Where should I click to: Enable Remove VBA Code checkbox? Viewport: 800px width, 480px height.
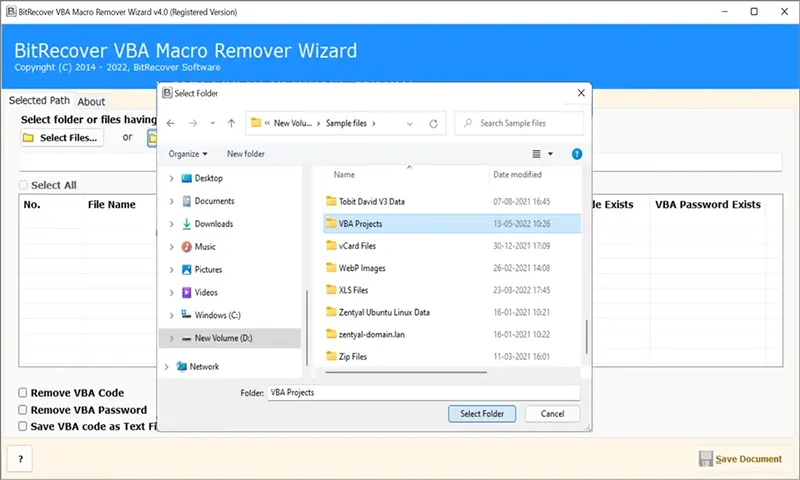coord(22,393)
